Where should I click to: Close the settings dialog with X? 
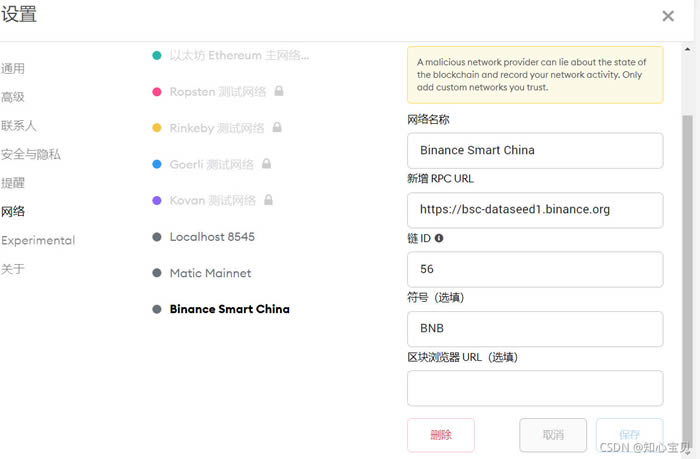tap(668, 16)
